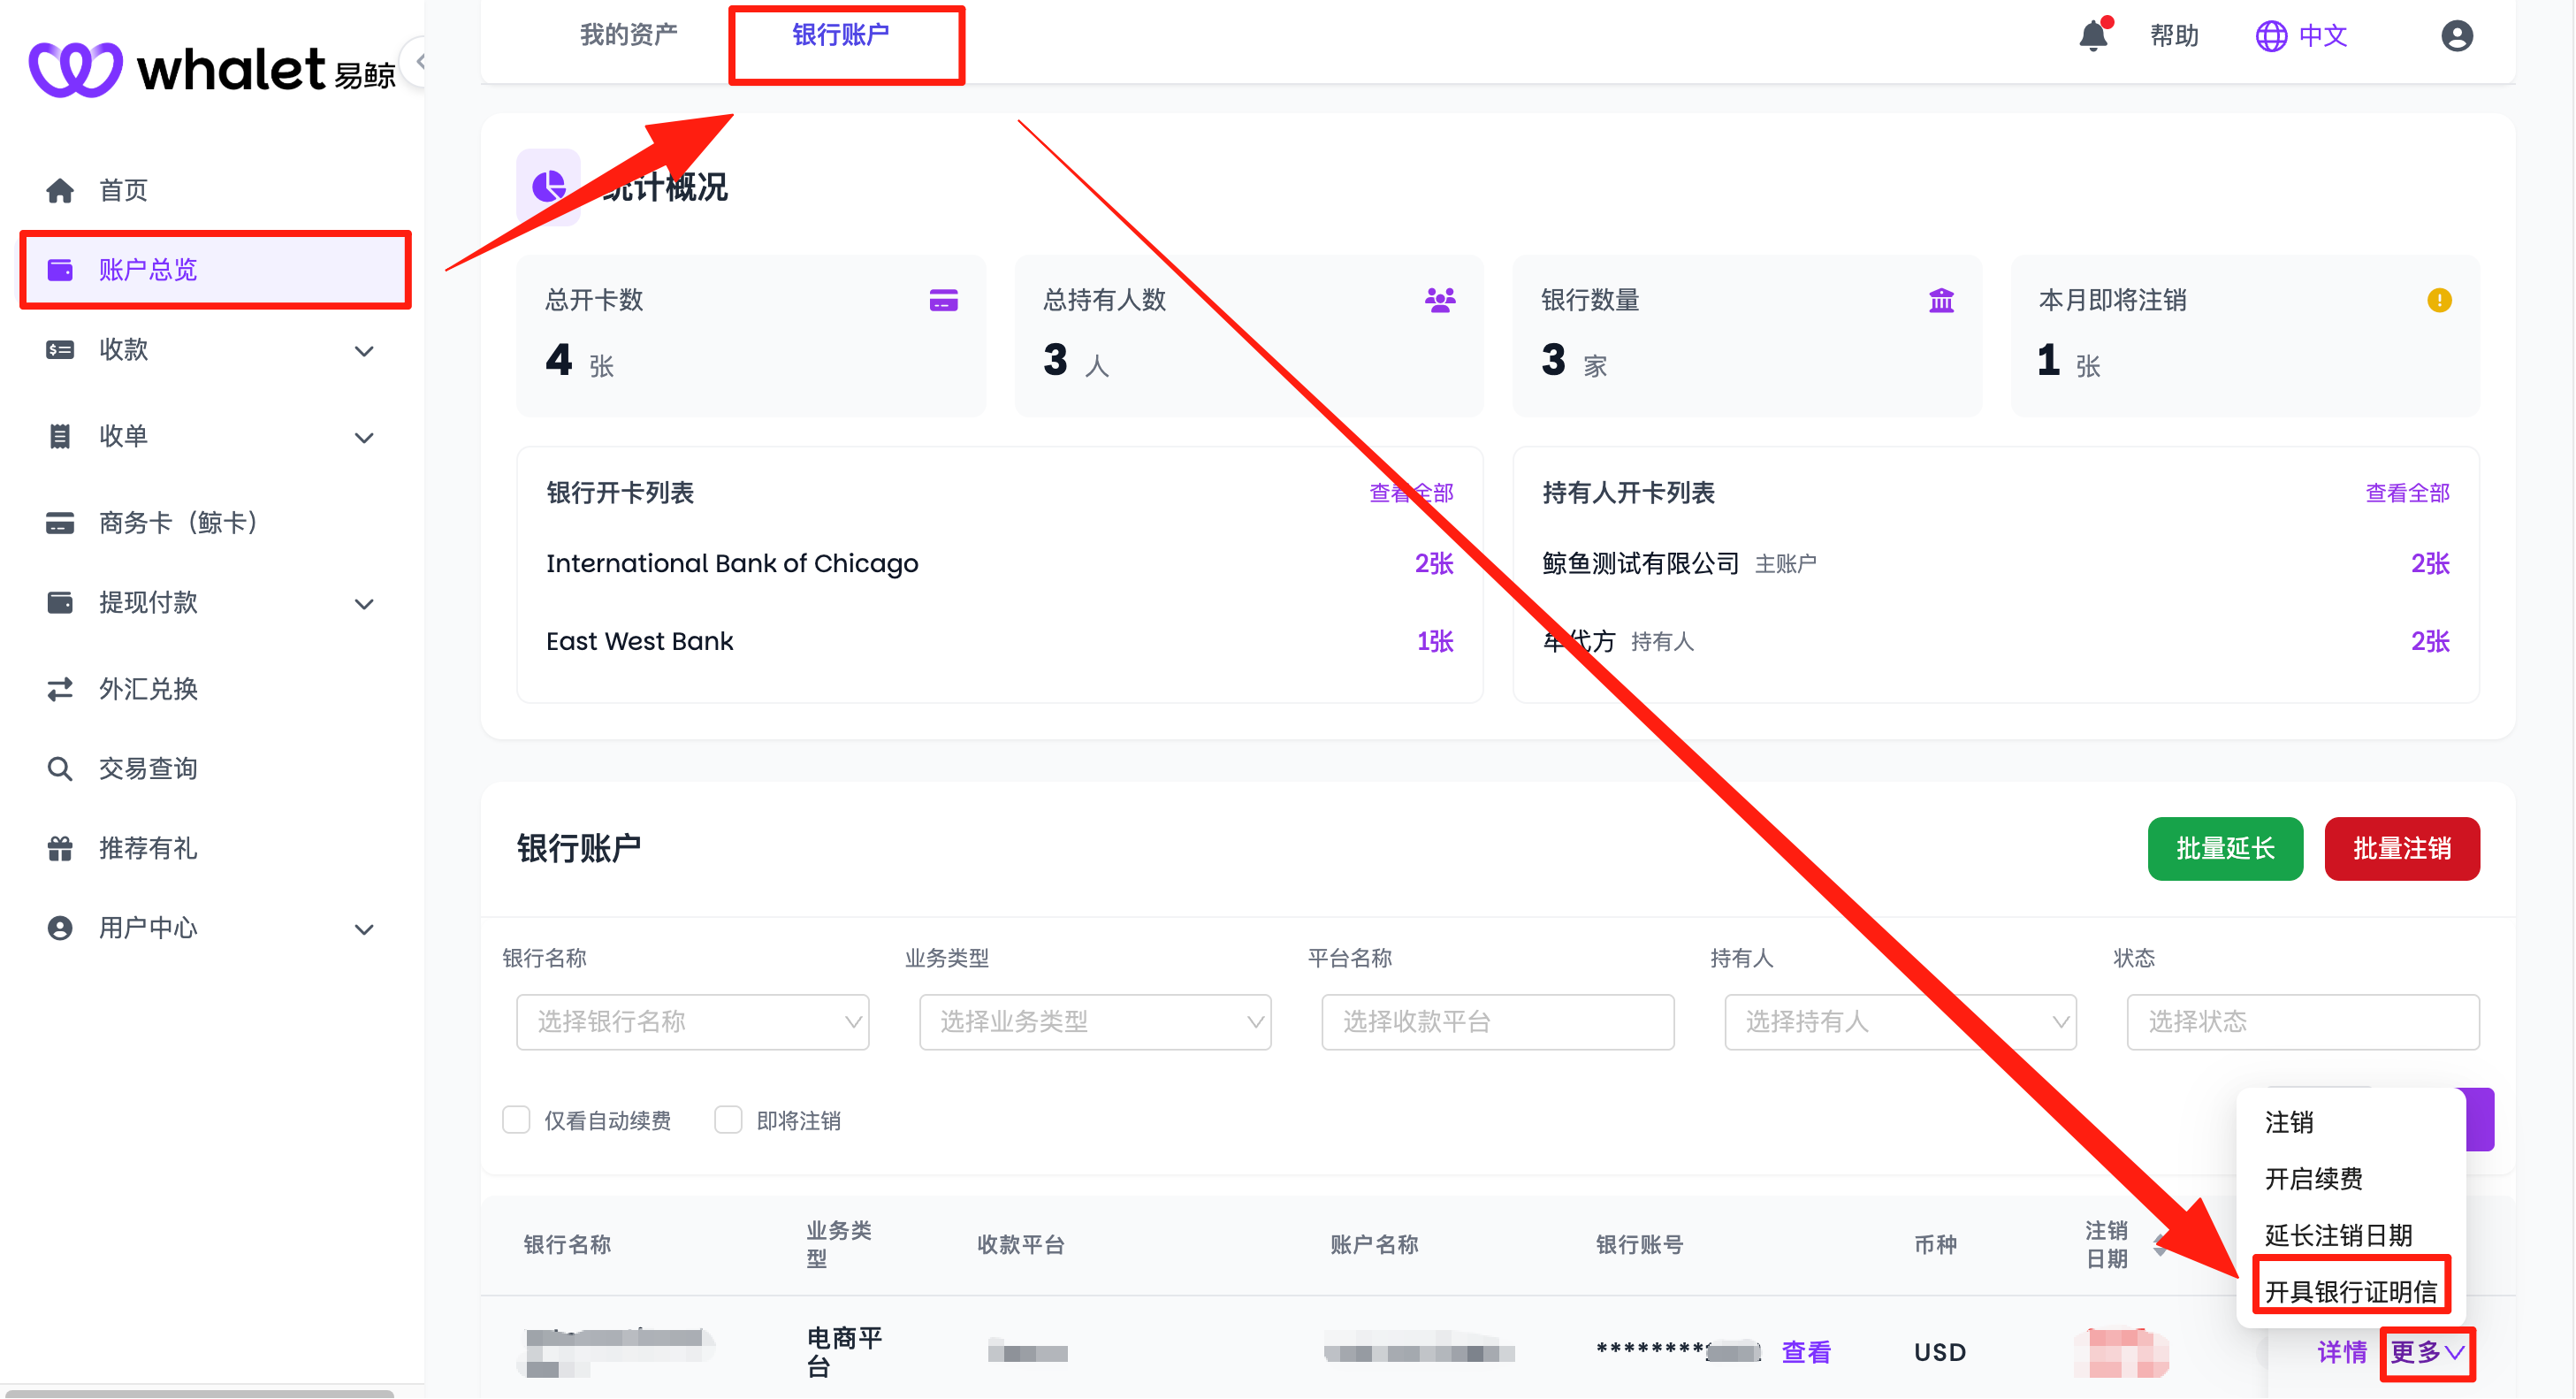Open the notification bell icon
The image size is (2576, 1399).
pos(2093,36)
